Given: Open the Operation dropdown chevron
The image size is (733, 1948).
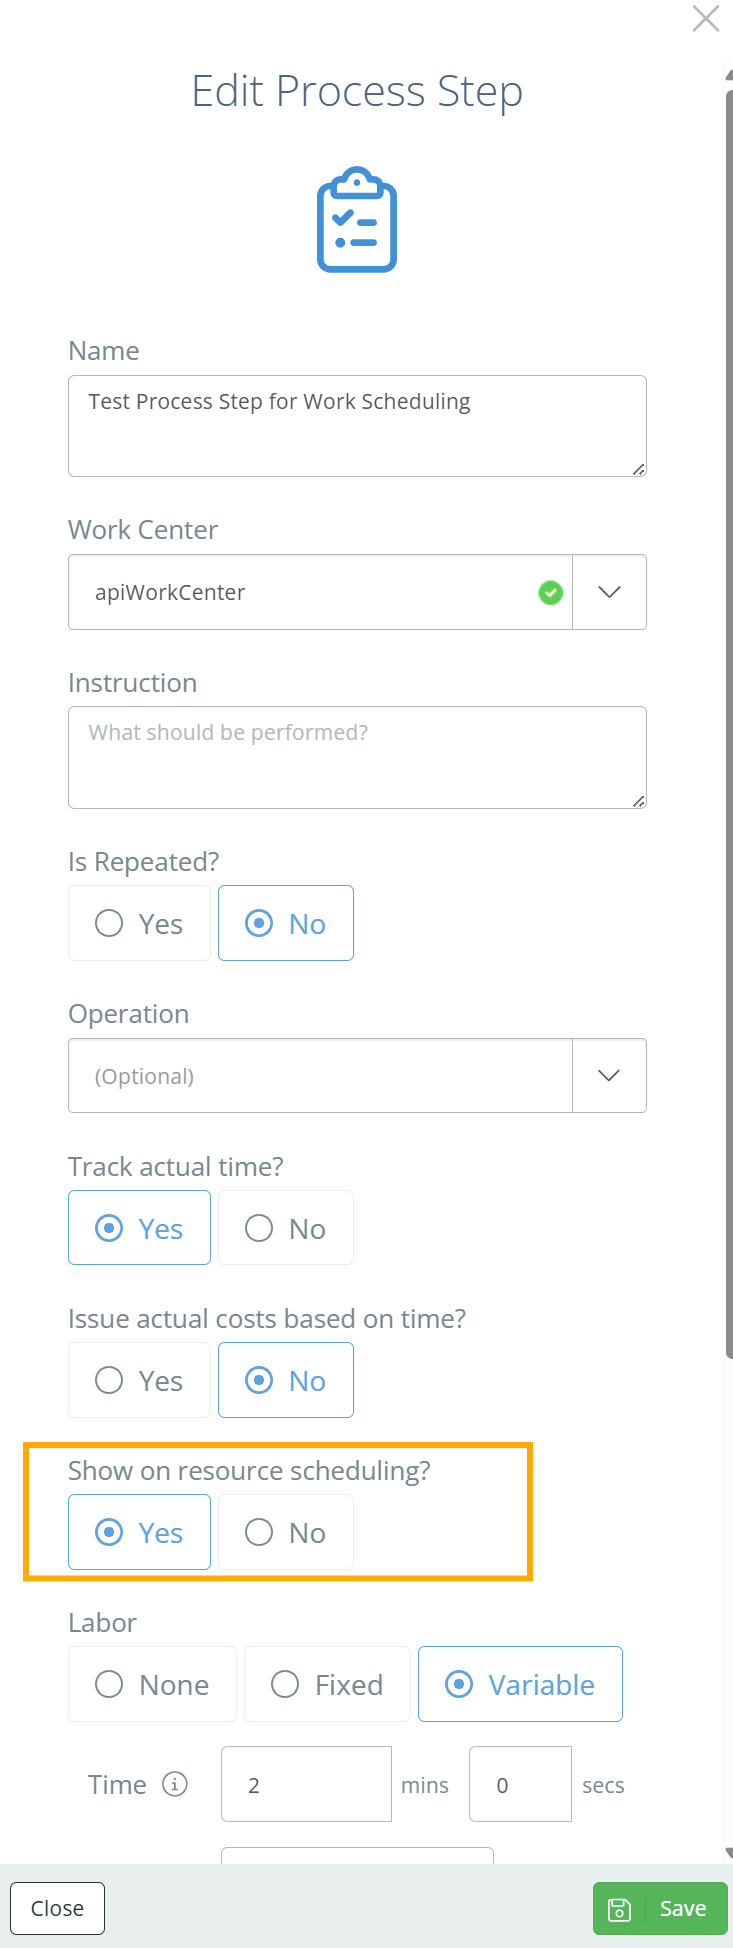Looking at the screenshot, I should coord(609,1075).
